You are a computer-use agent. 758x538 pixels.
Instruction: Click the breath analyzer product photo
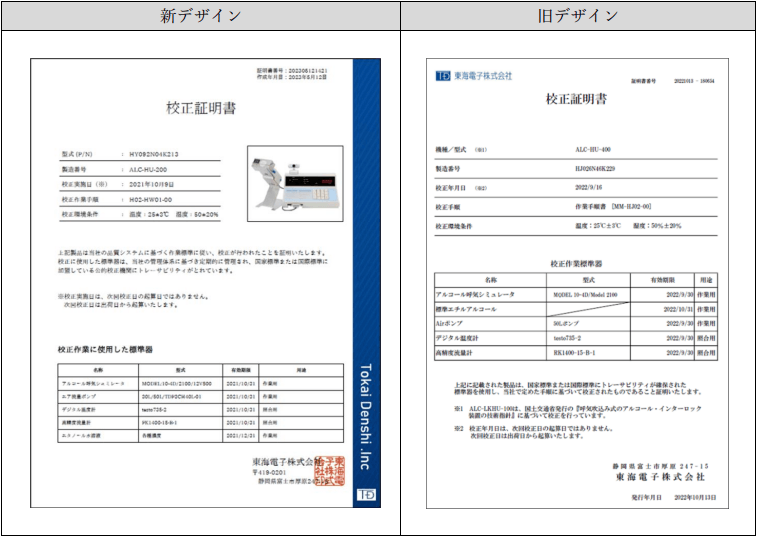pos(295,183)
